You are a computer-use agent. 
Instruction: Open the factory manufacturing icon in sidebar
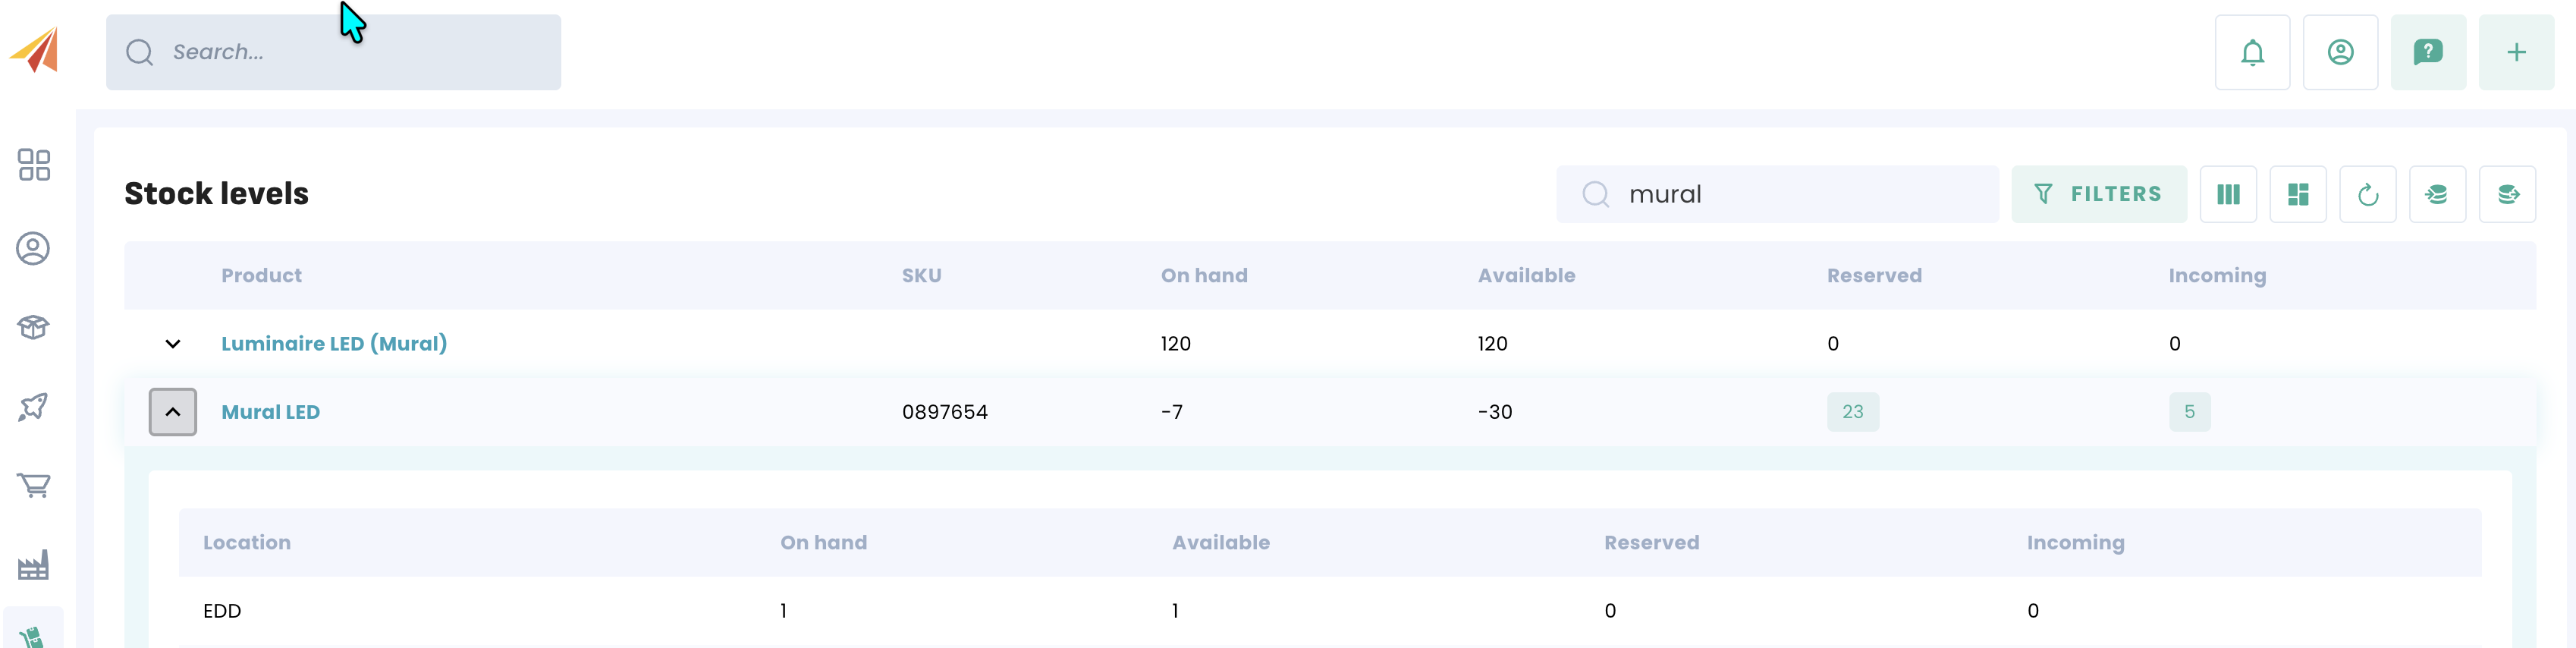pos(34,565)
